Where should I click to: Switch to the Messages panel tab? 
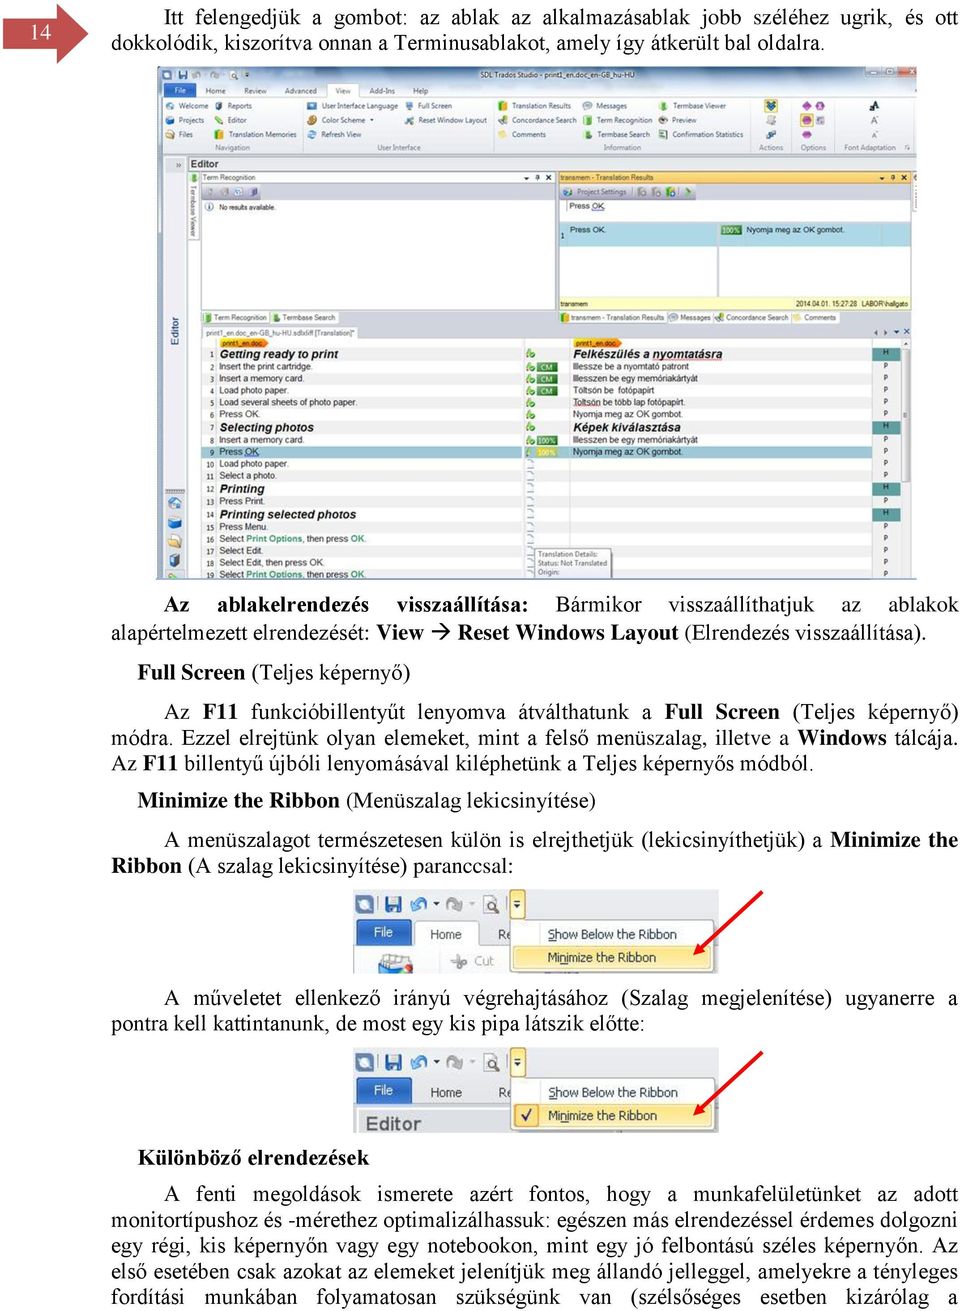pos(690,318)
